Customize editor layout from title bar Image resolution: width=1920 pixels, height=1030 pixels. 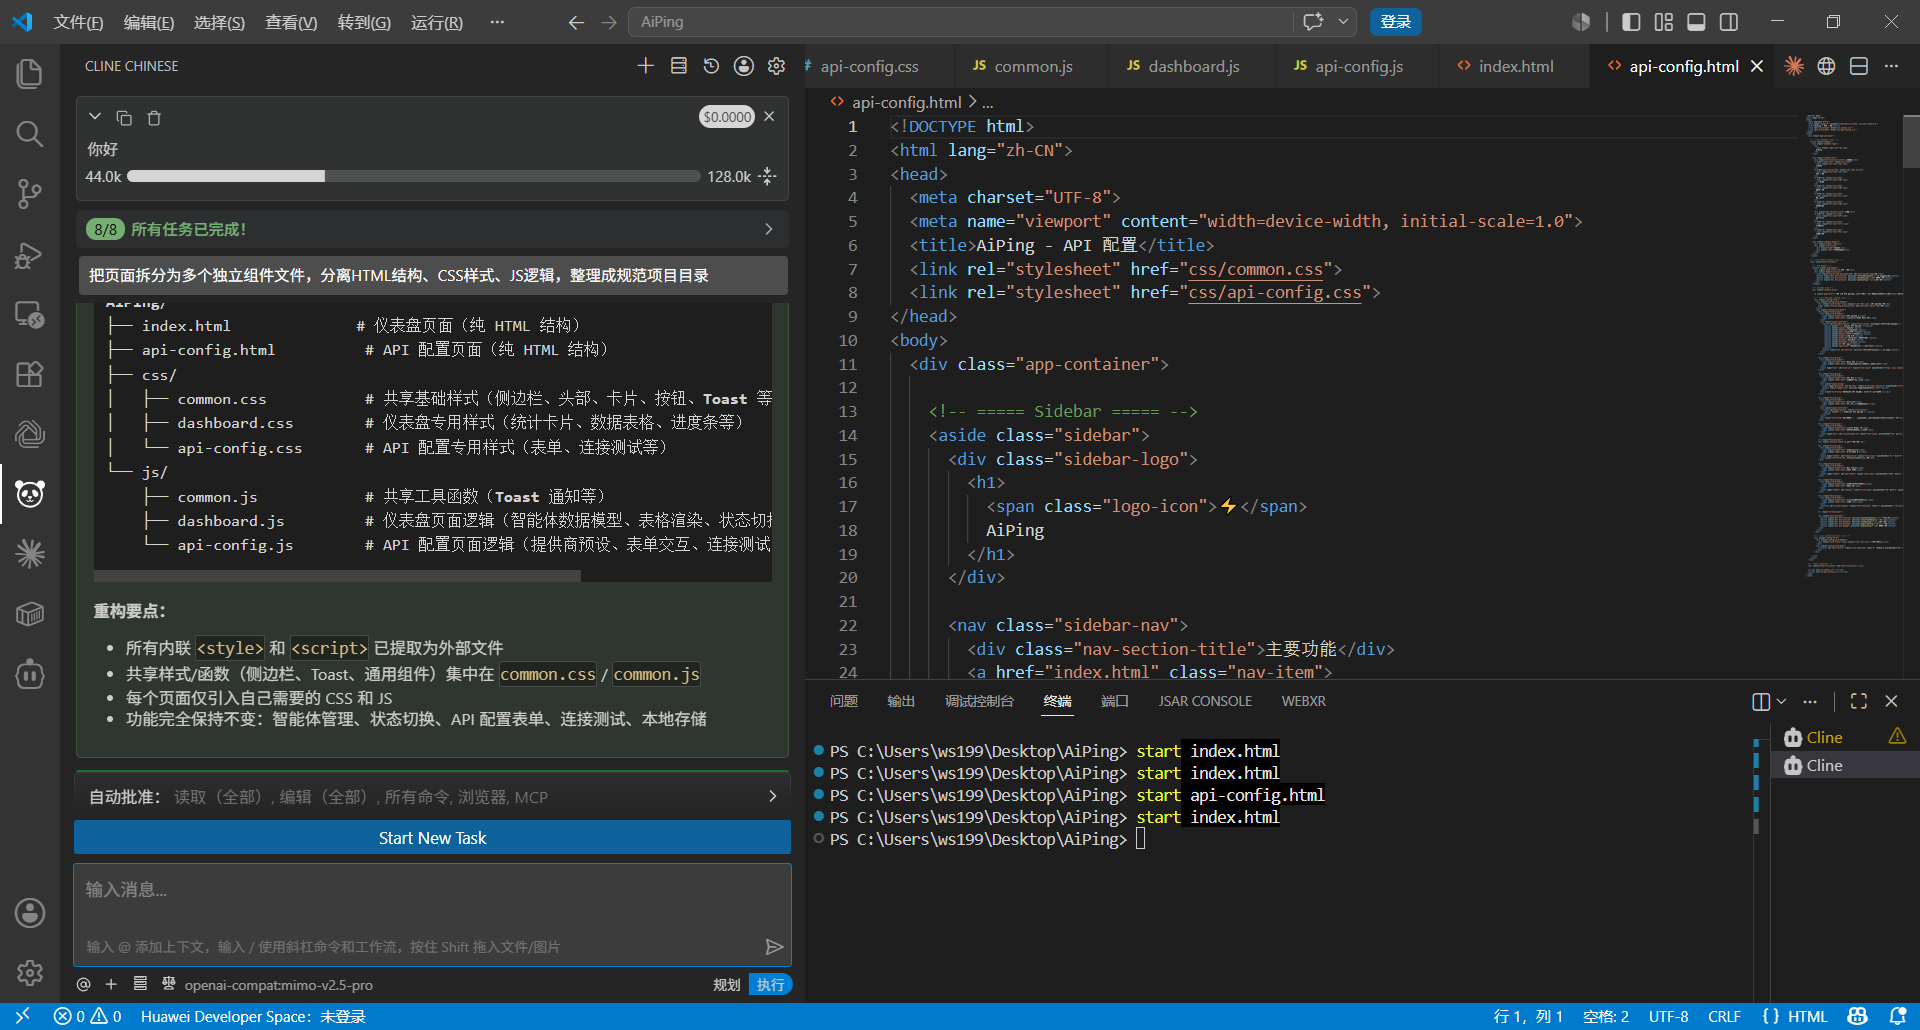pos(1664,22)
